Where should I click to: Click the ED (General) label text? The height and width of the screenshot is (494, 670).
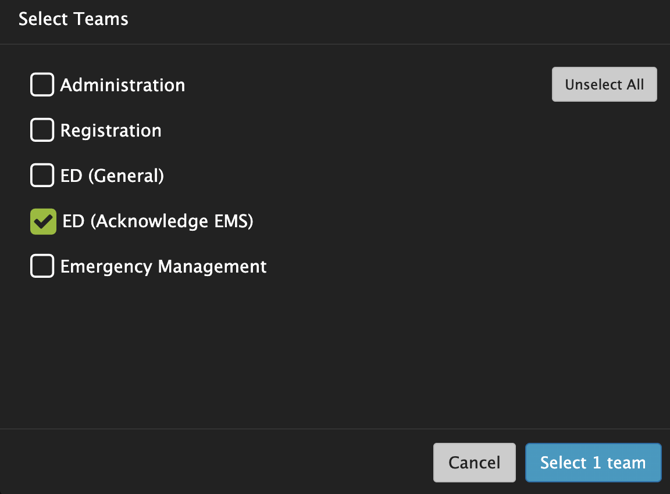click(112, 175)
